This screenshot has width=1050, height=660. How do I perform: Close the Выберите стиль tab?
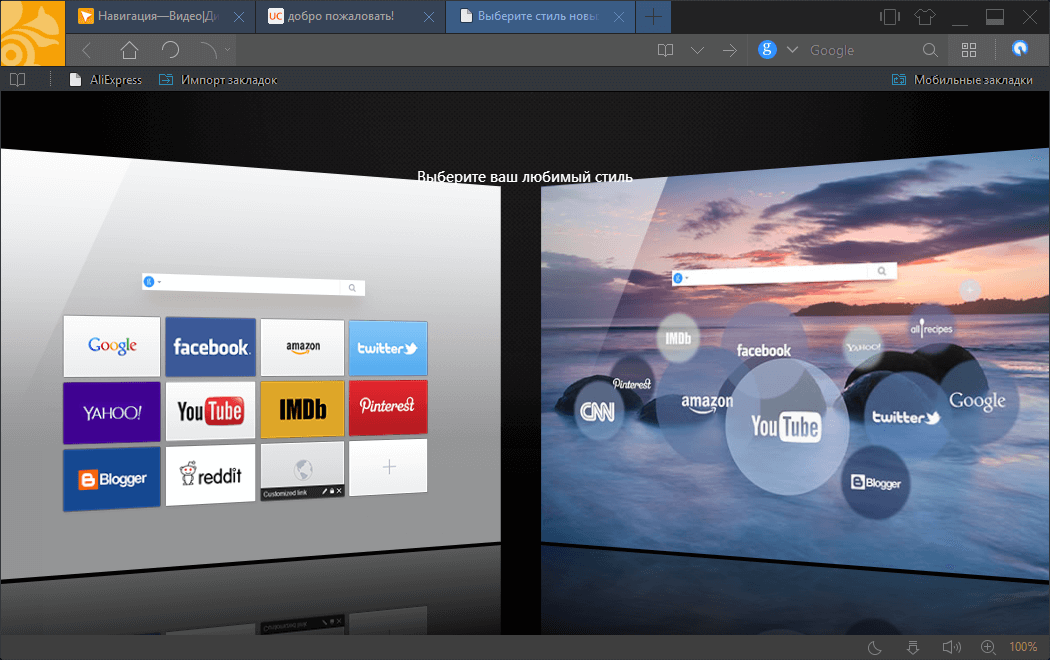click(619, 17)
